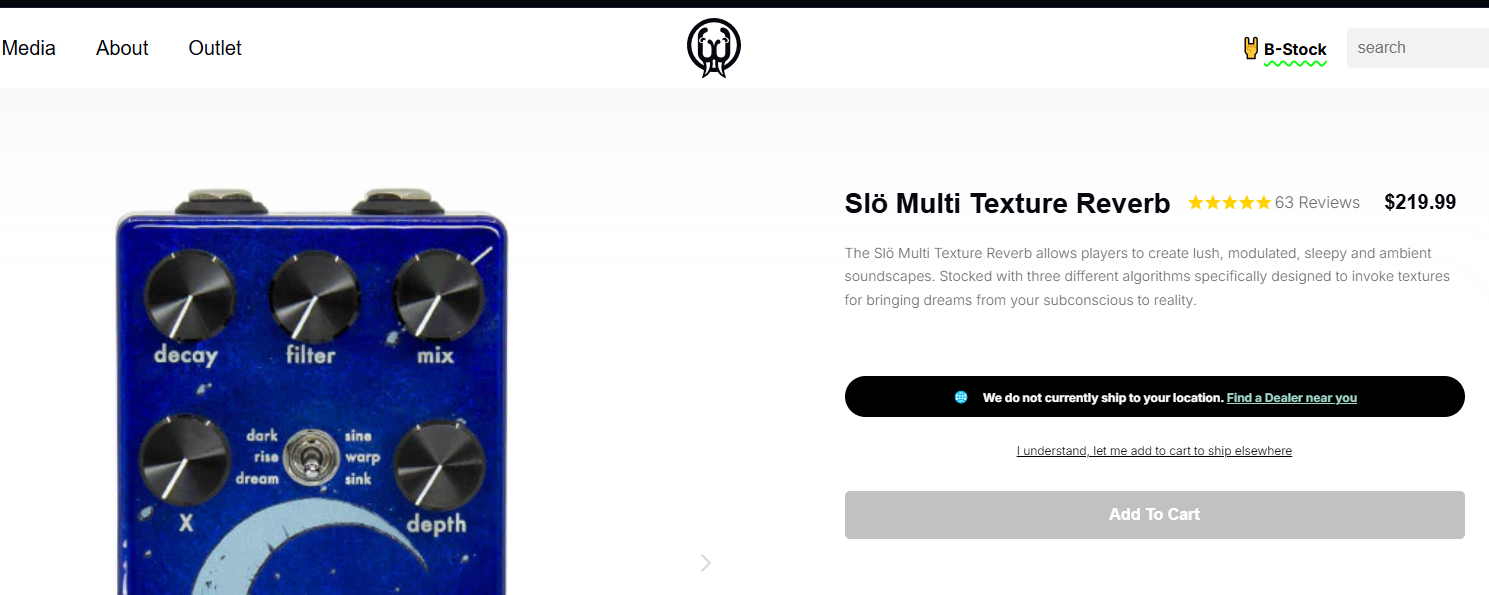Click I understand, let me add to cart link
Viewport: 1489px width, 595px height.
pyautogui.click(x=1154, y=451)
